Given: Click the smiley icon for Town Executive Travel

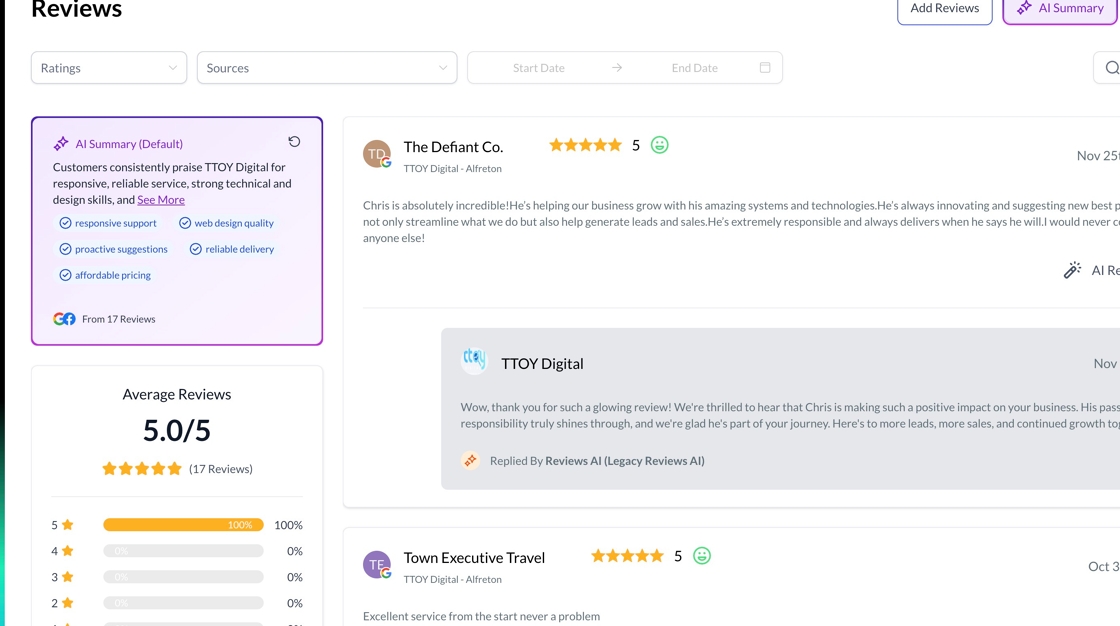Looking at the screenshot, I should click(x=702, y=556).
